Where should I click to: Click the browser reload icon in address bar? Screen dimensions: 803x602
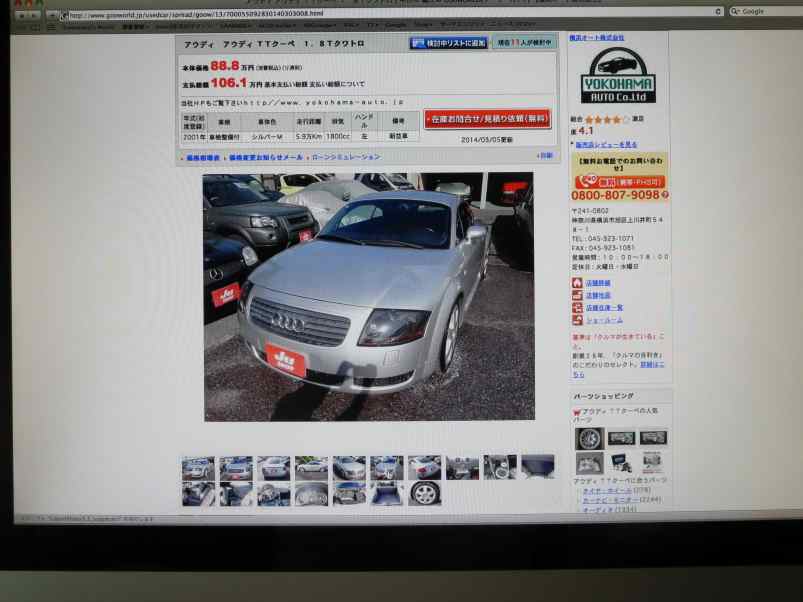[718, 12]
